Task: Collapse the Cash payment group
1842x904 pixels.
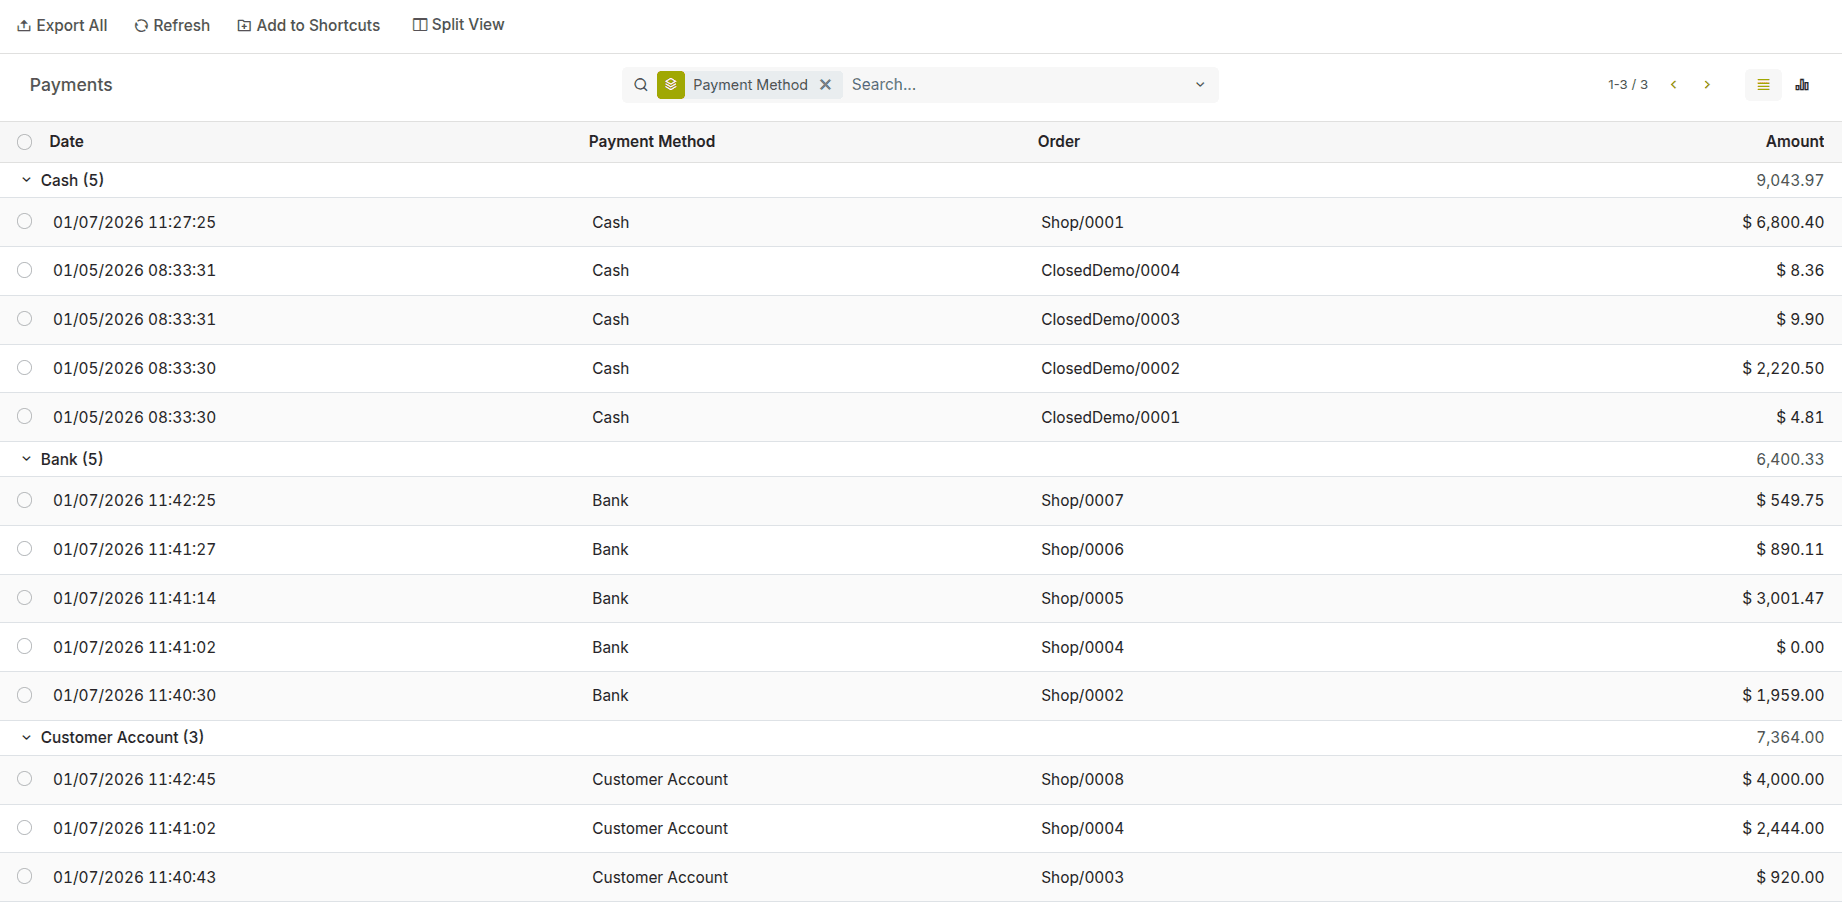Action: pos(25,180)
